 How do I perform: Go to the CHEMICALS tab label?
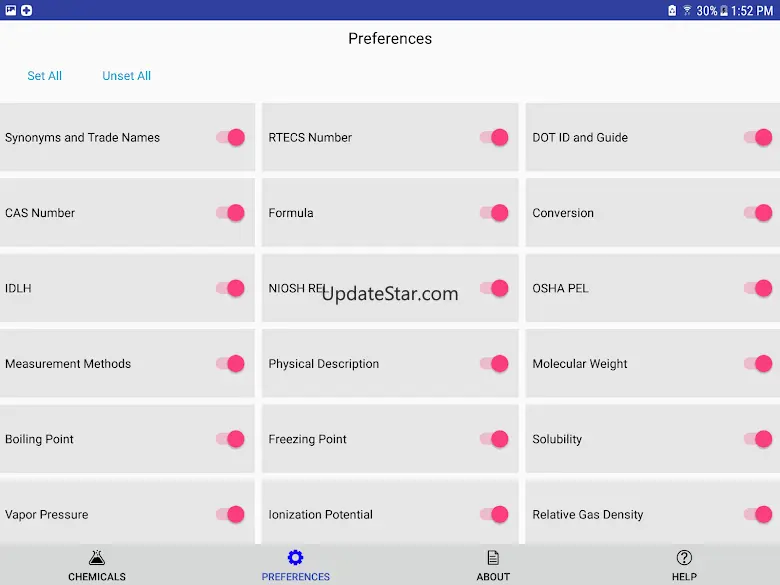coord(97,577)
